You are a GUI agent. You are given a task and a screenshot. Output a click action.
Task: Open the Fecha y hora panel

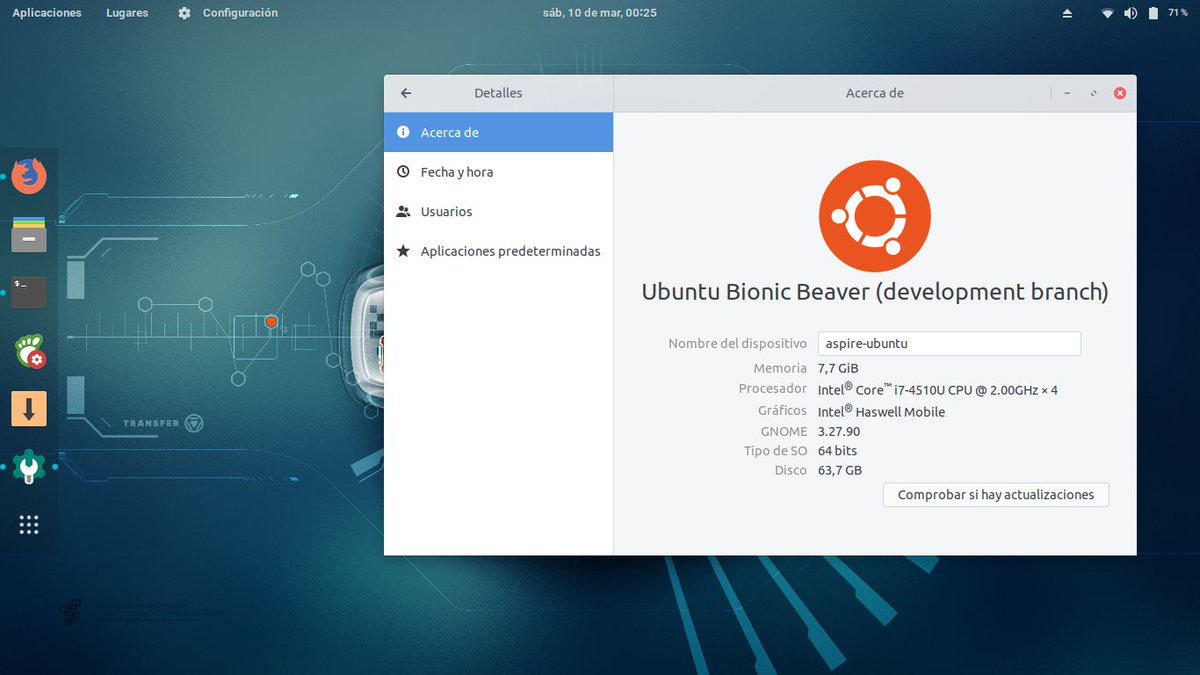click(498, 172)
